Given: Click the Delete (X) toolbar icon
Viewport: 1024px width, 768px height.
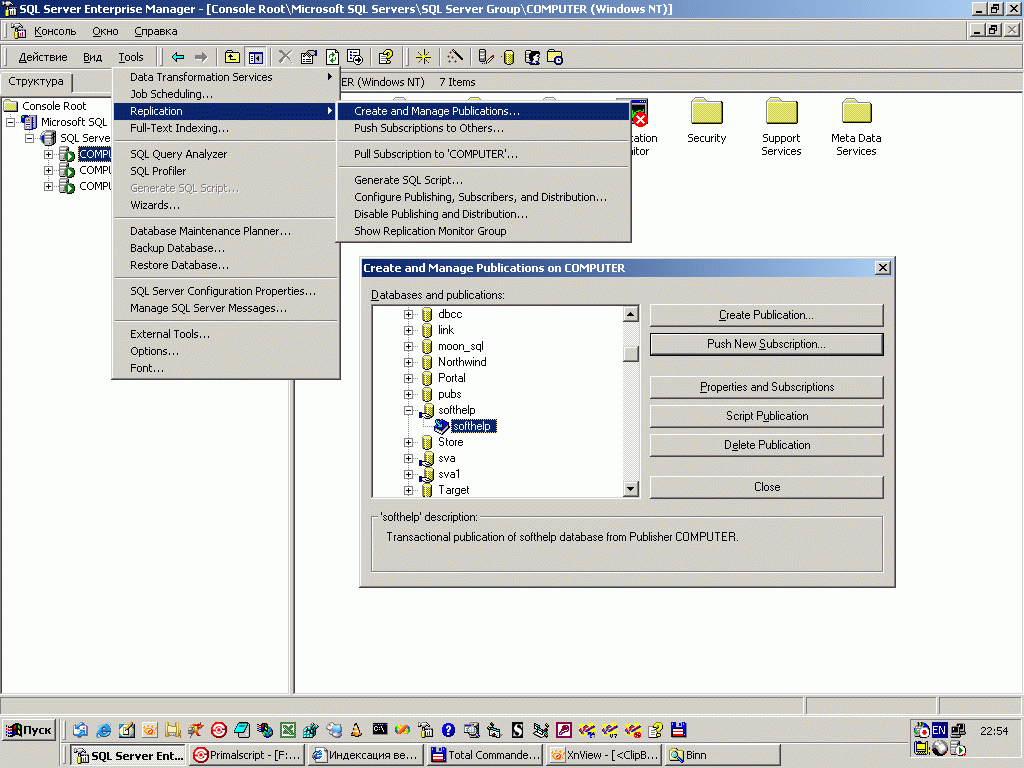Looking at the screenshot, I should tap(285, 57).
